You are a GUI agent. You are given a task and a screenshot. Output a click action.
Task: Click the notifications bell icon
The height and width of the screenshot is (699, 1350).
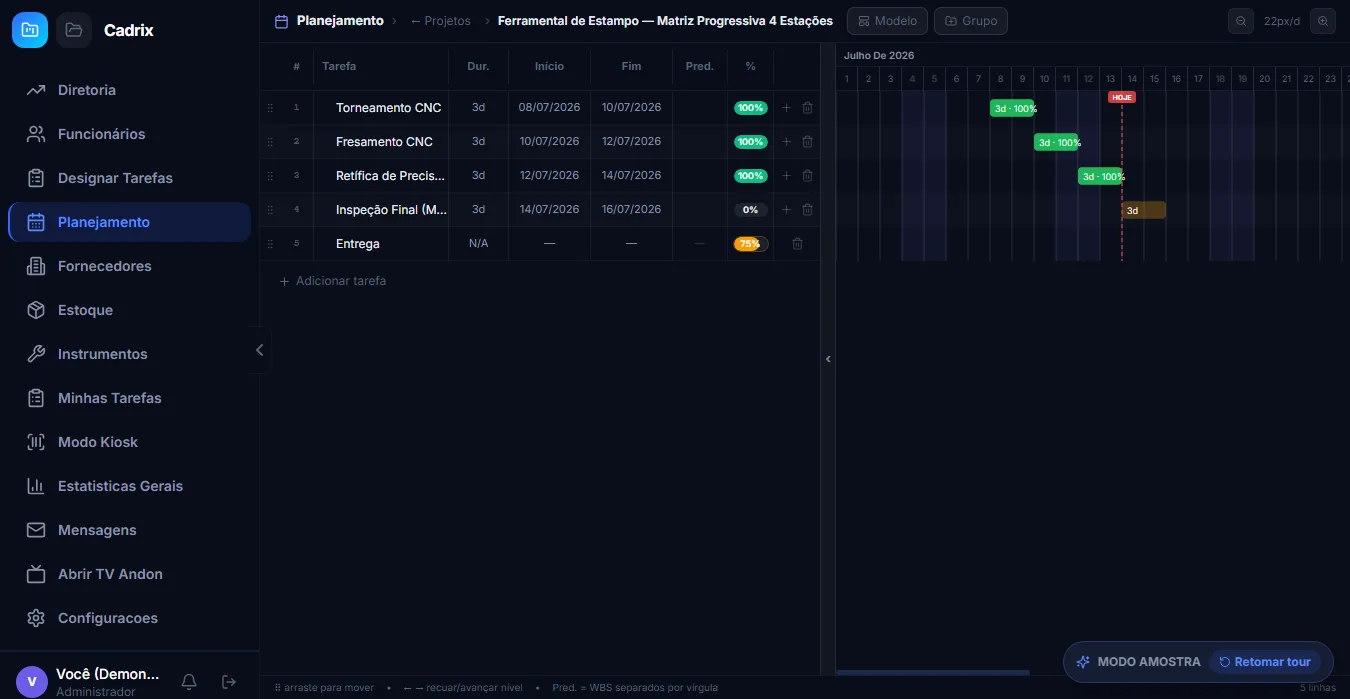click(189, 682)
